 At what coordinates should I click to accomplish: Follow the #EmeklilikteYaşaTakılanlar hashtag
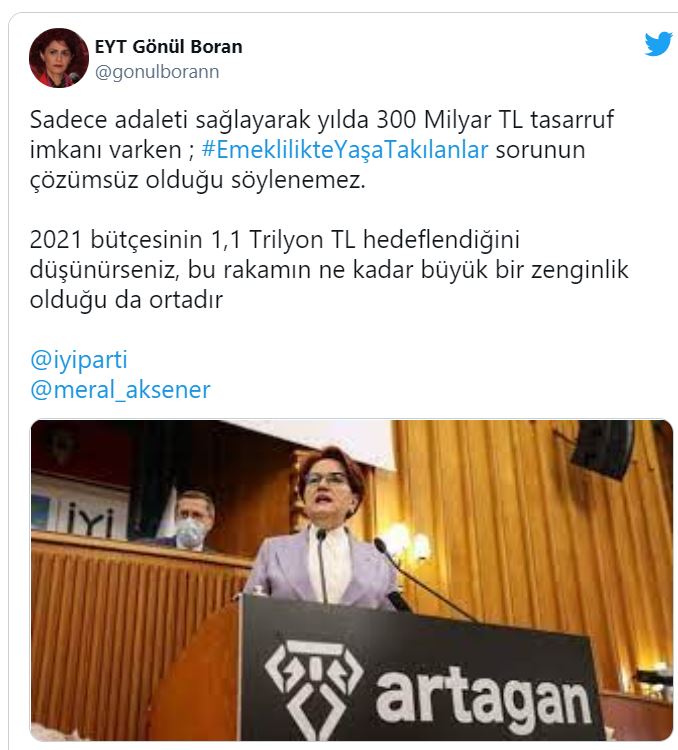click(345, 150)
